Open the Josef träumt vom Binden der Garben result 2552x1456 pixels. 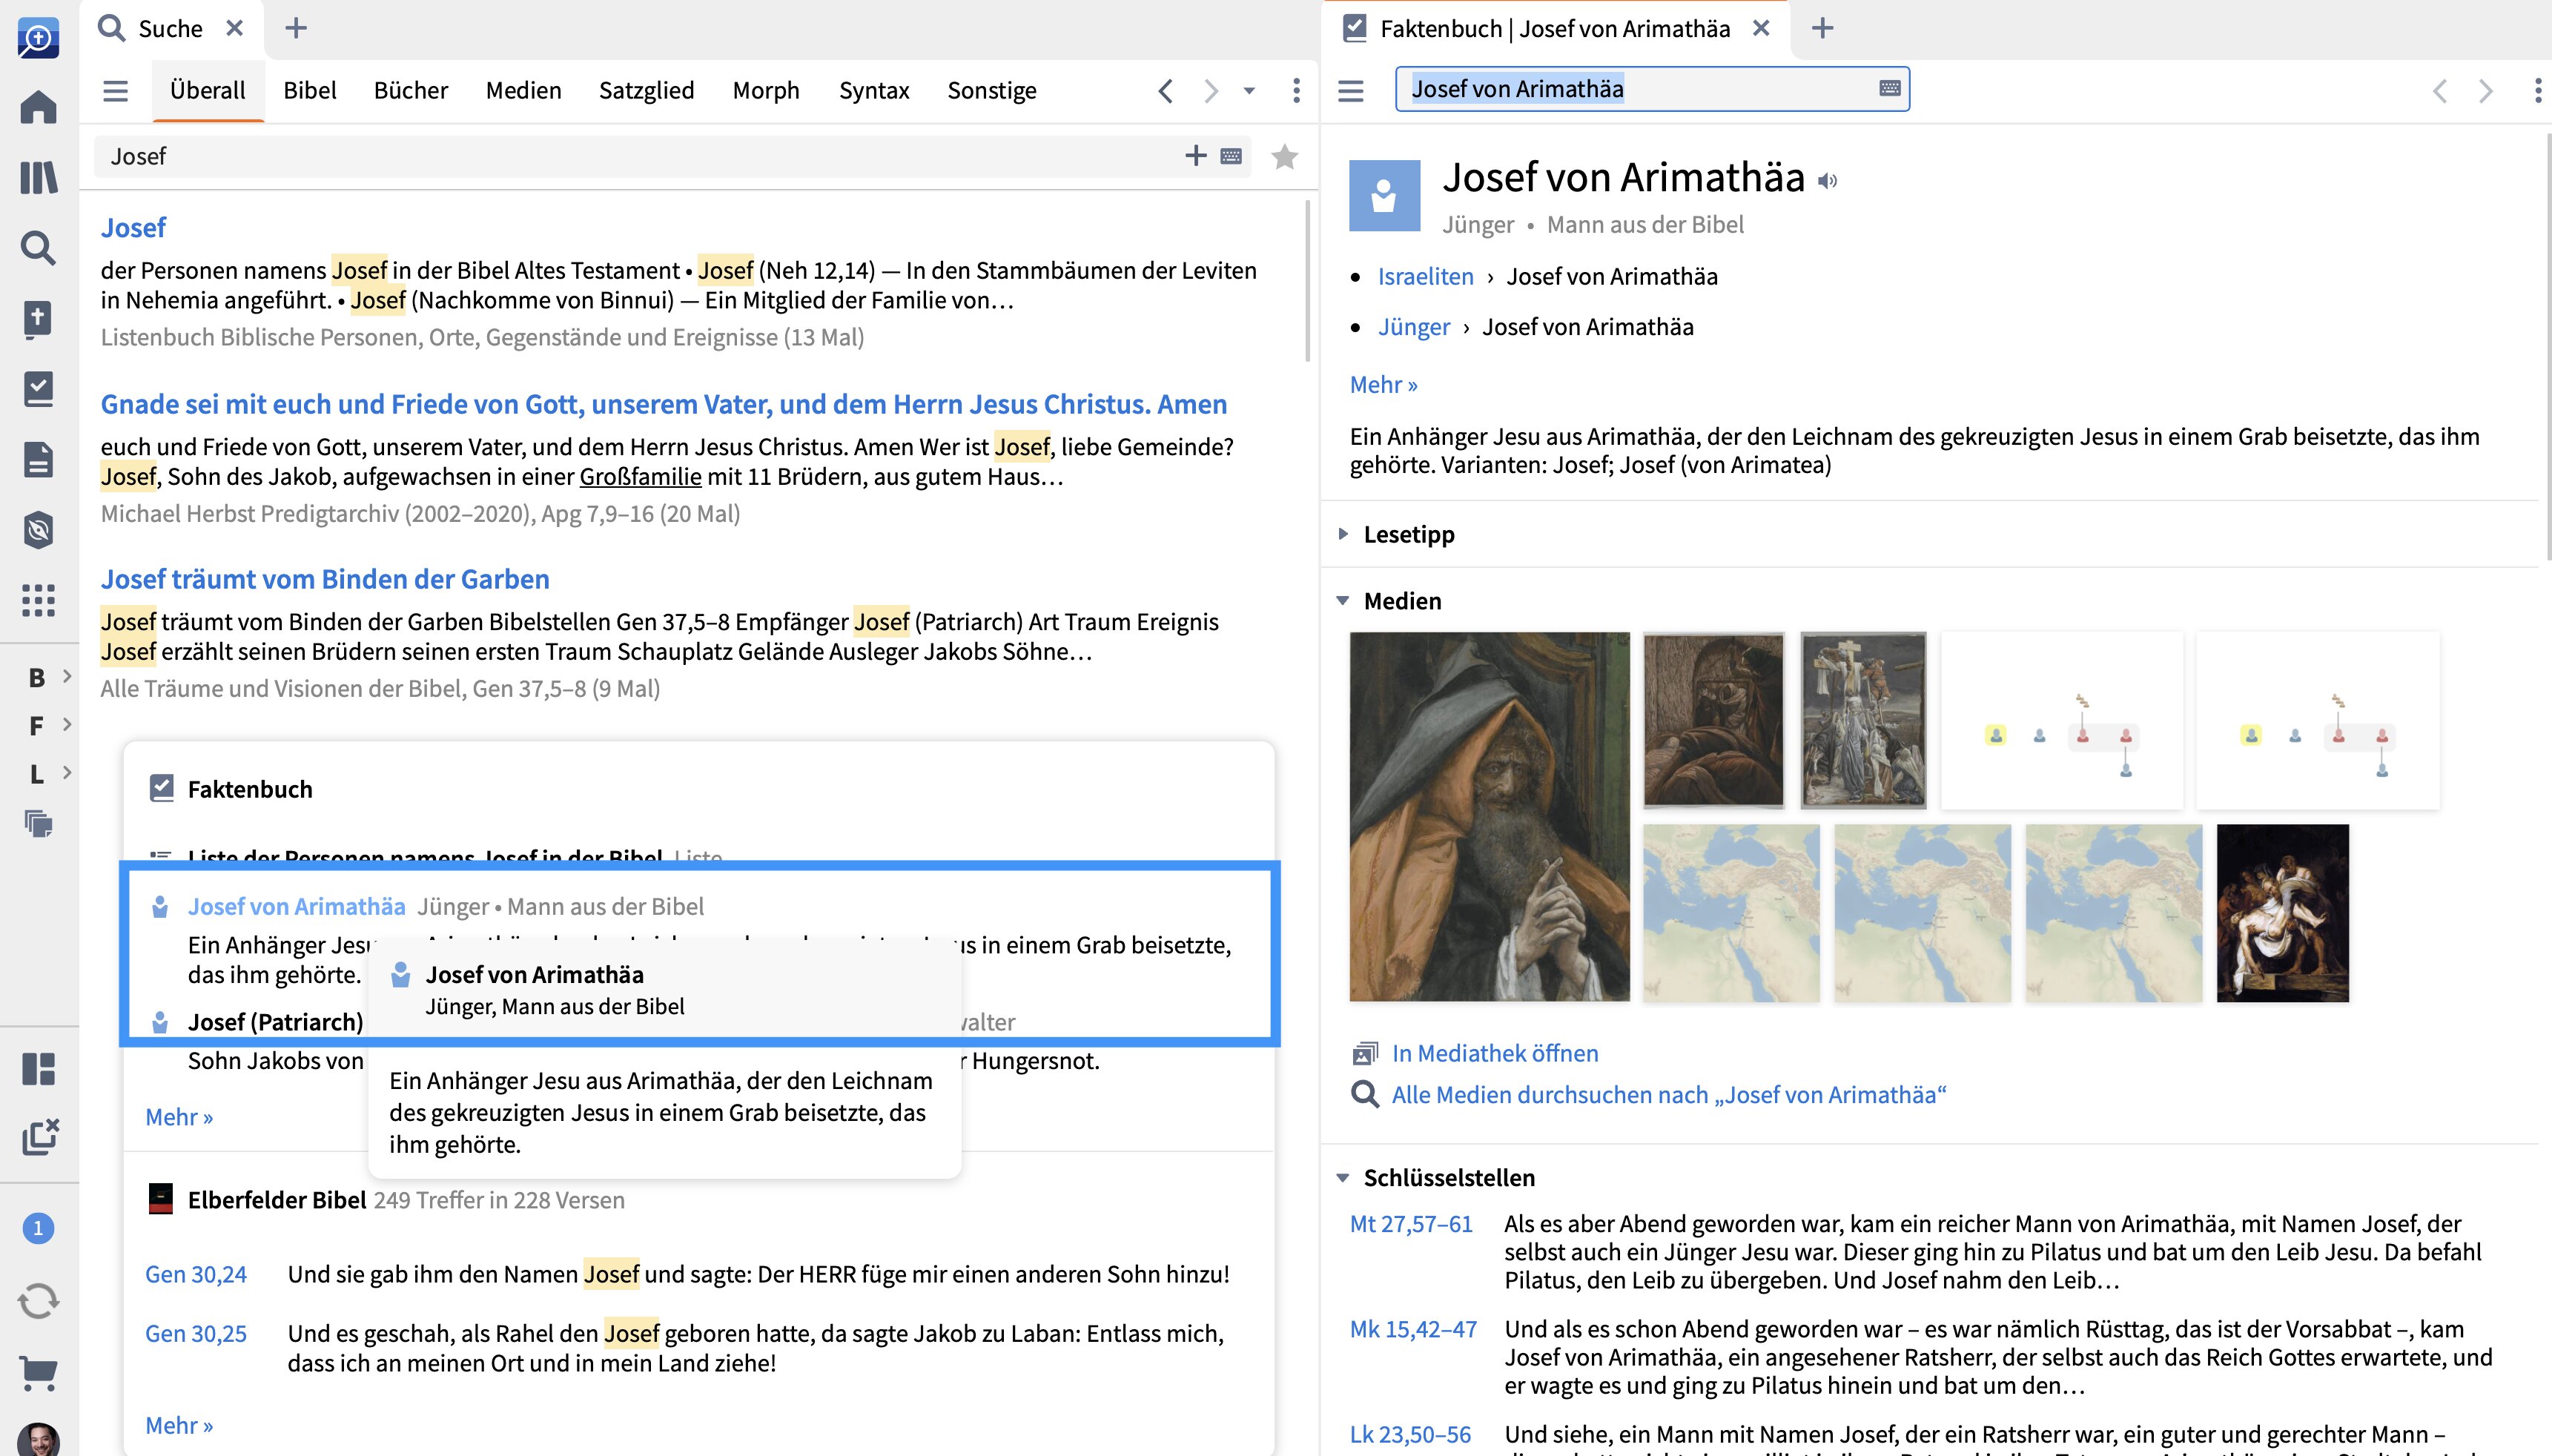click(325, 580)
